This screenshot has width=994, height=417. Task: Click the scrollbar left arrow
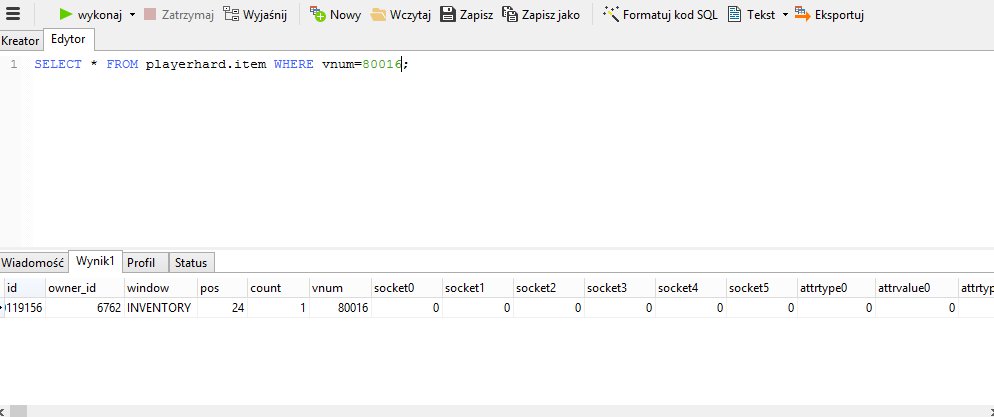pos(4,411)
